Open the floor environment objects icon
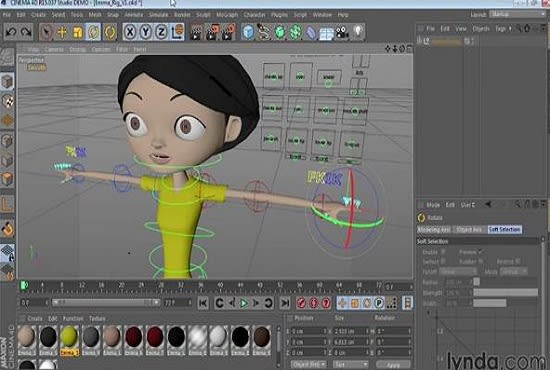The image size is (550, 370). click(x=327, y=33)
